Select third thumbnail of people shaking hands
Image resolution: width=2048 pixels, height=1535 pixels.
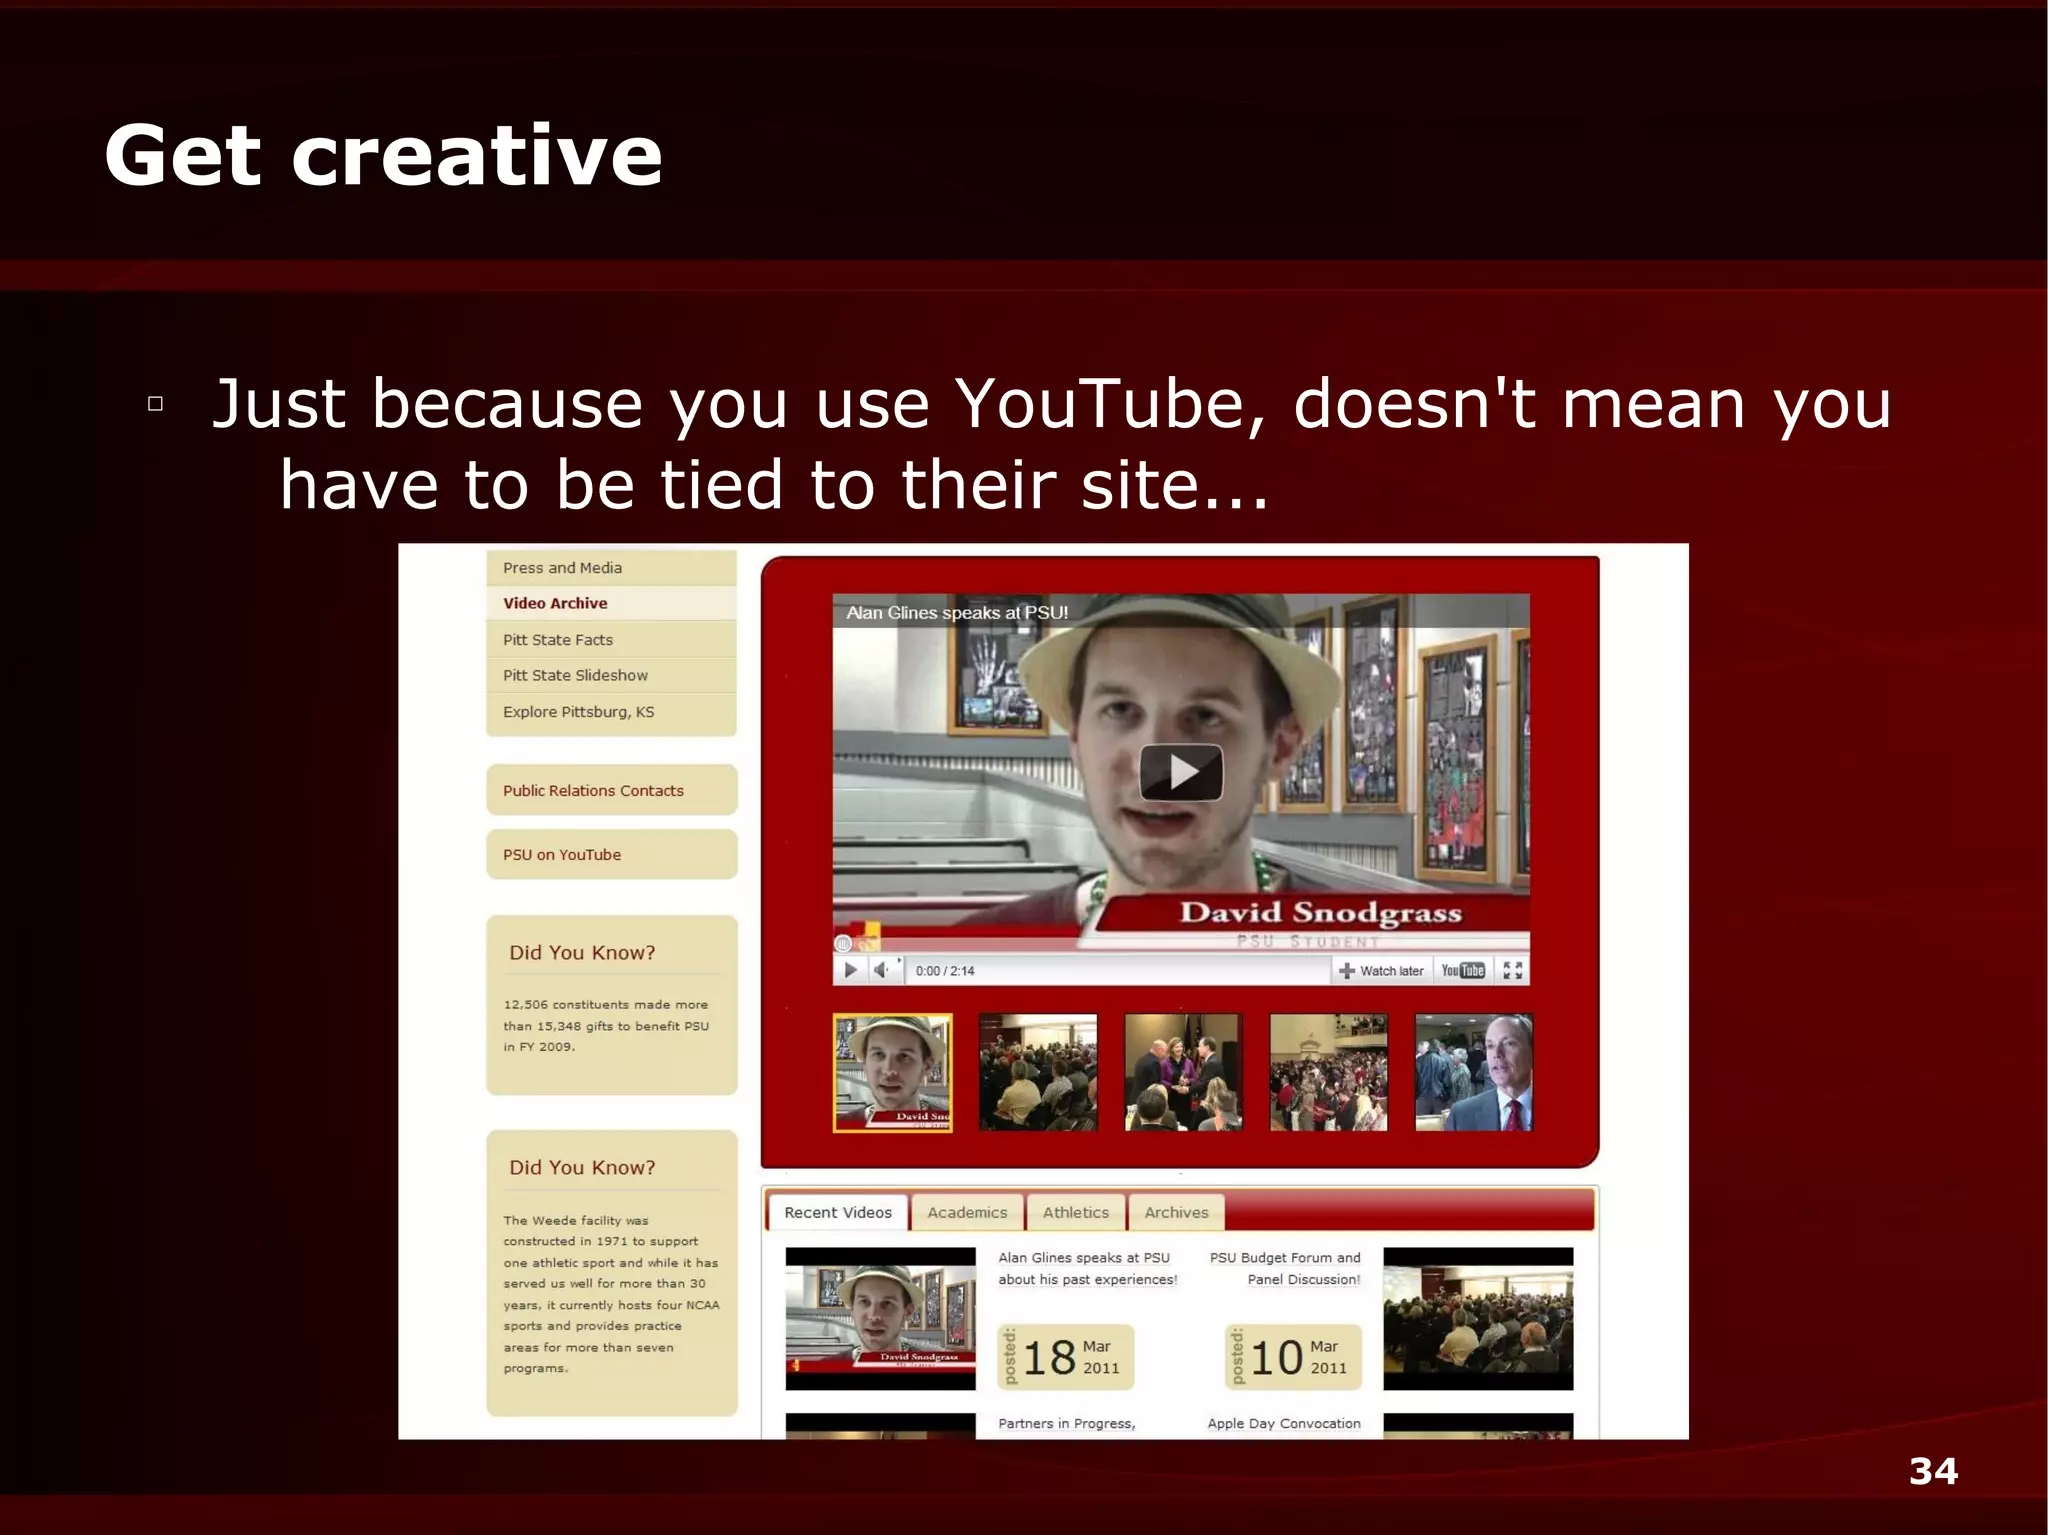click(x=1183, y=1073)
